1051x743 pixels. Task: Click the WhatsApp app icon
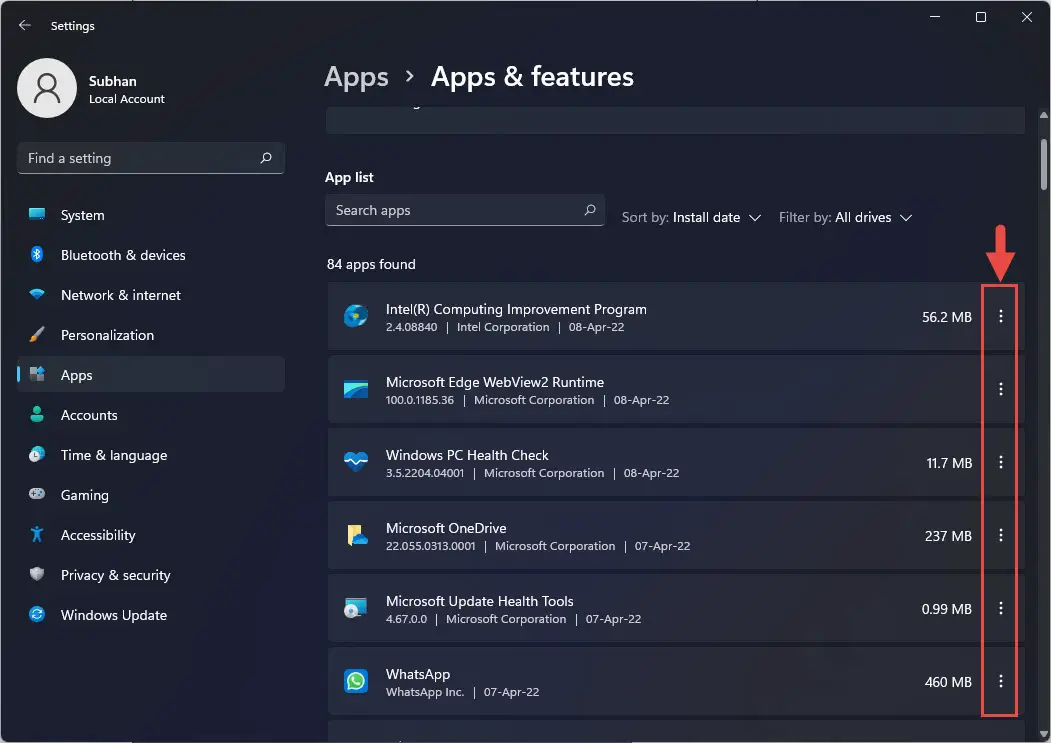tap(356, 681)
